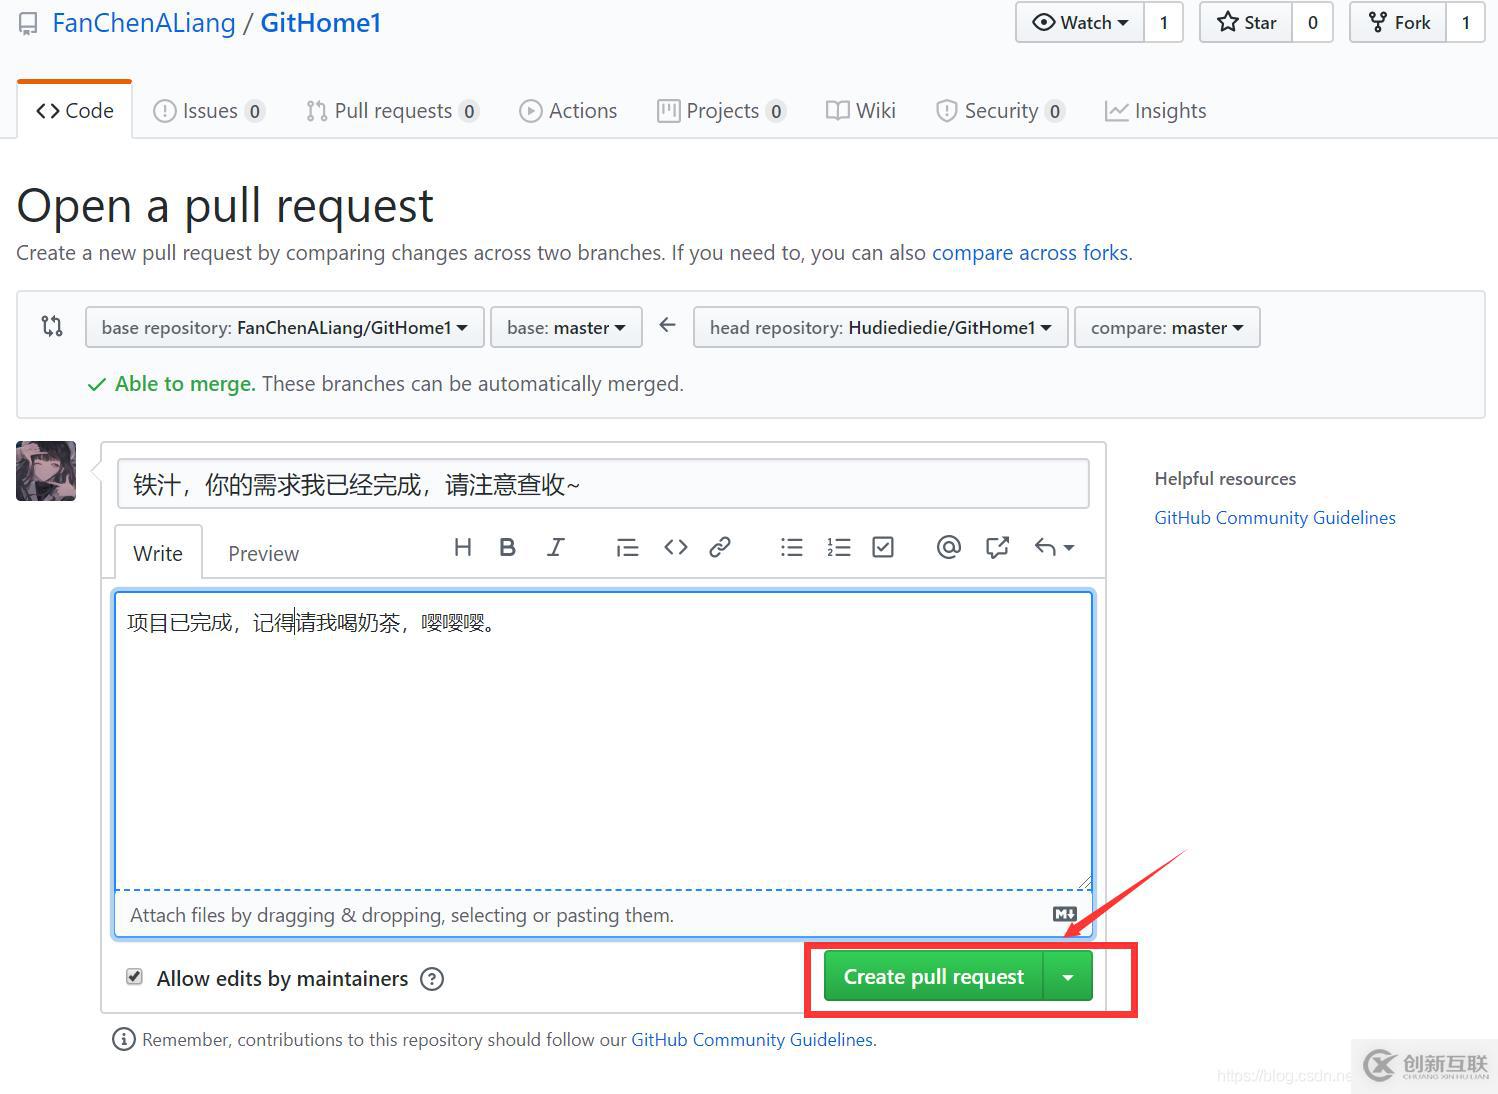This screenshot has height=1094, width=1498.
Task: Click the Create pull request button
Action: 933,976
